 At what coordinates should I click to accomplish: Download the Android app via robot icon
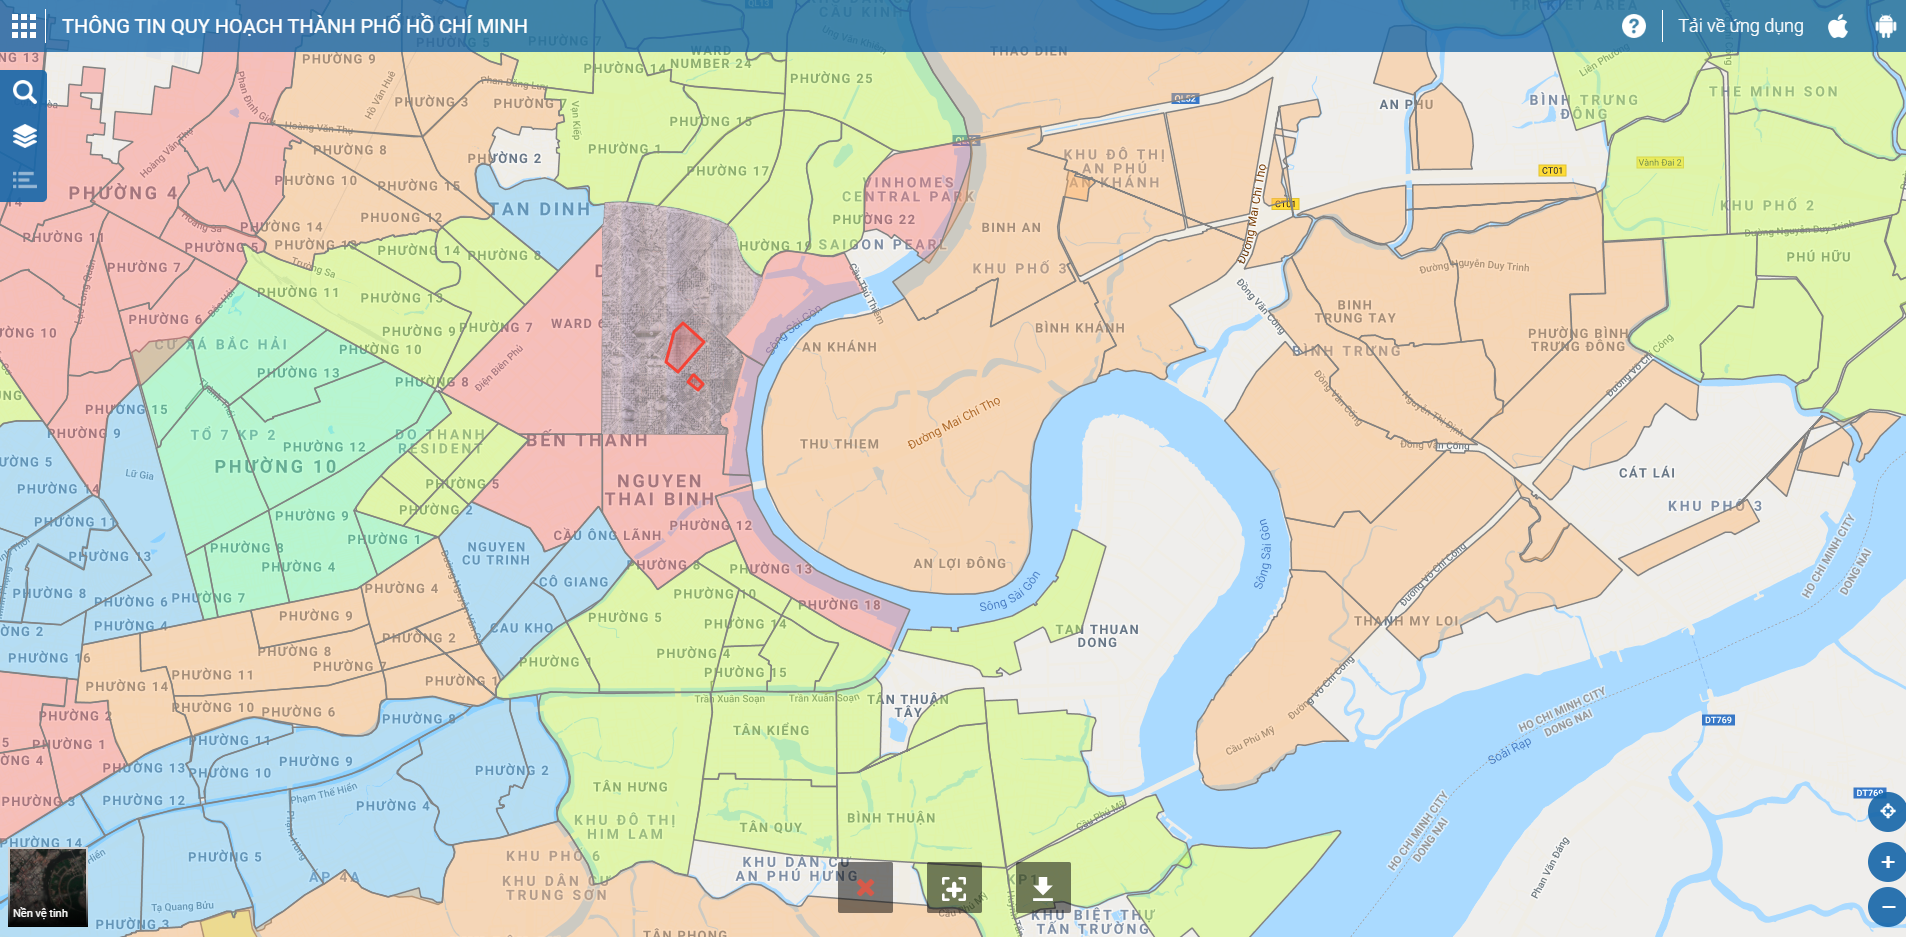coord(1885,26)
